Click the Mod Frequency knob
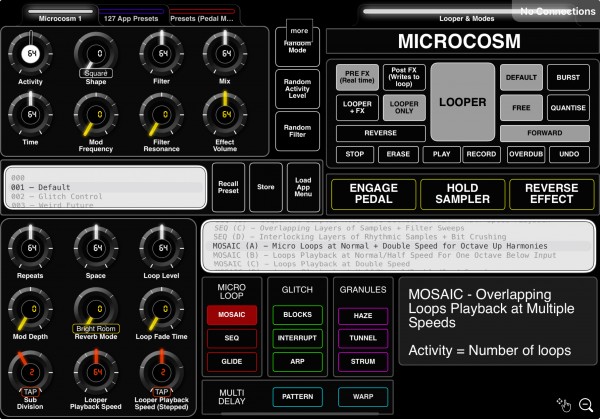The width and height of the screenshot is (600, 419). tap(96, 114)
